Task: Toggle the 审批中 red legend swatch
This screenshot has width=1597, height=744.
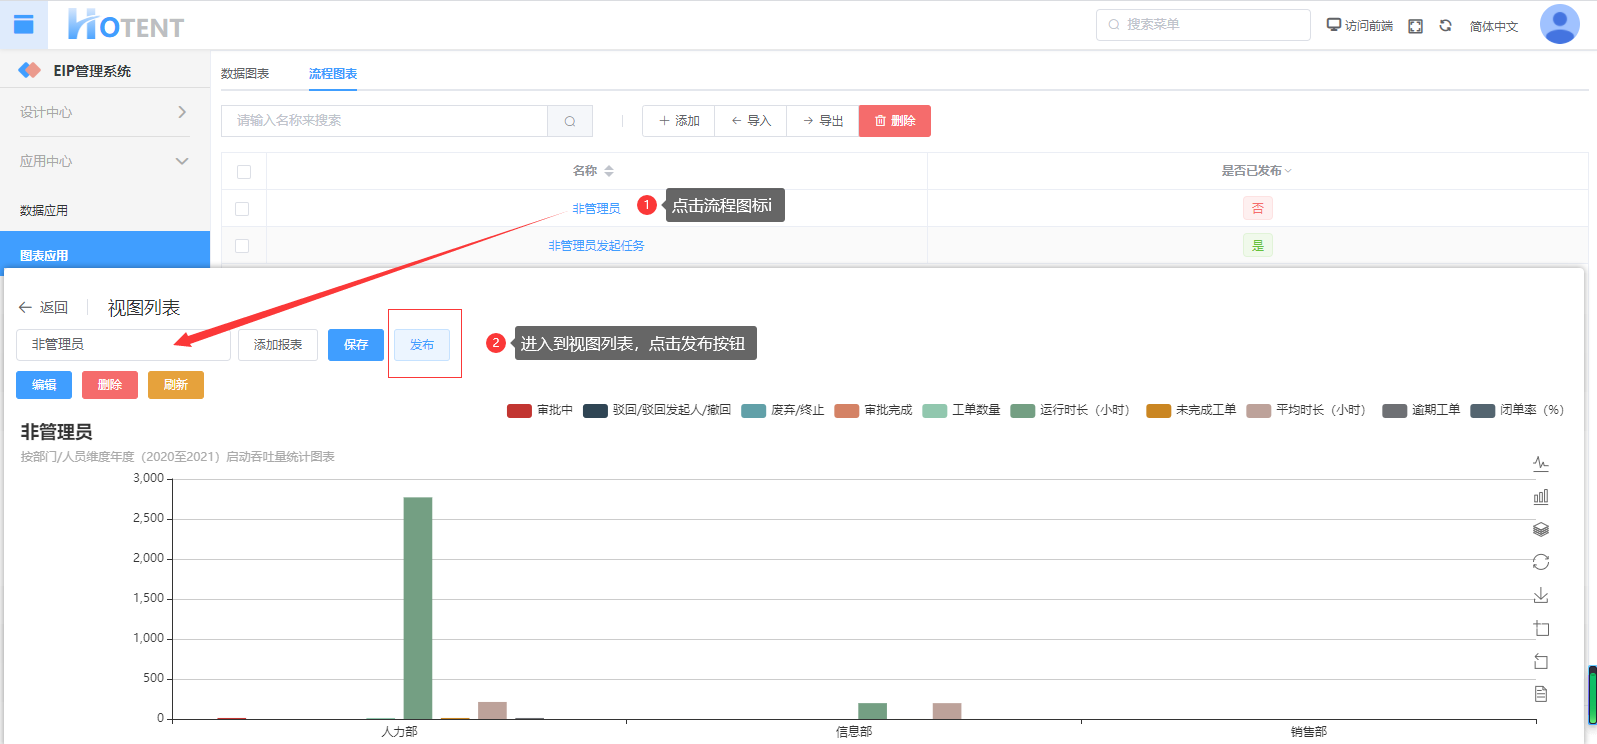Action: (519, 410)
